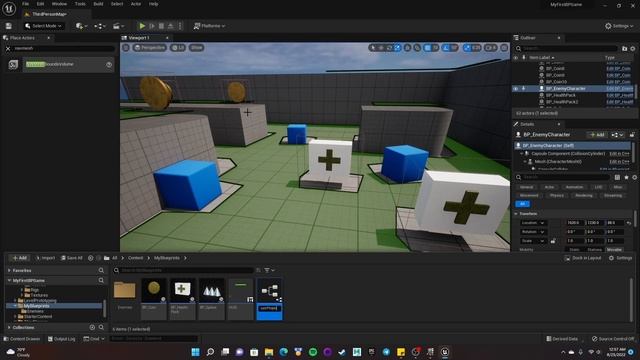Click the Add component button in Details
This screenshot has height=360, width=640.
tap(596, 135)
